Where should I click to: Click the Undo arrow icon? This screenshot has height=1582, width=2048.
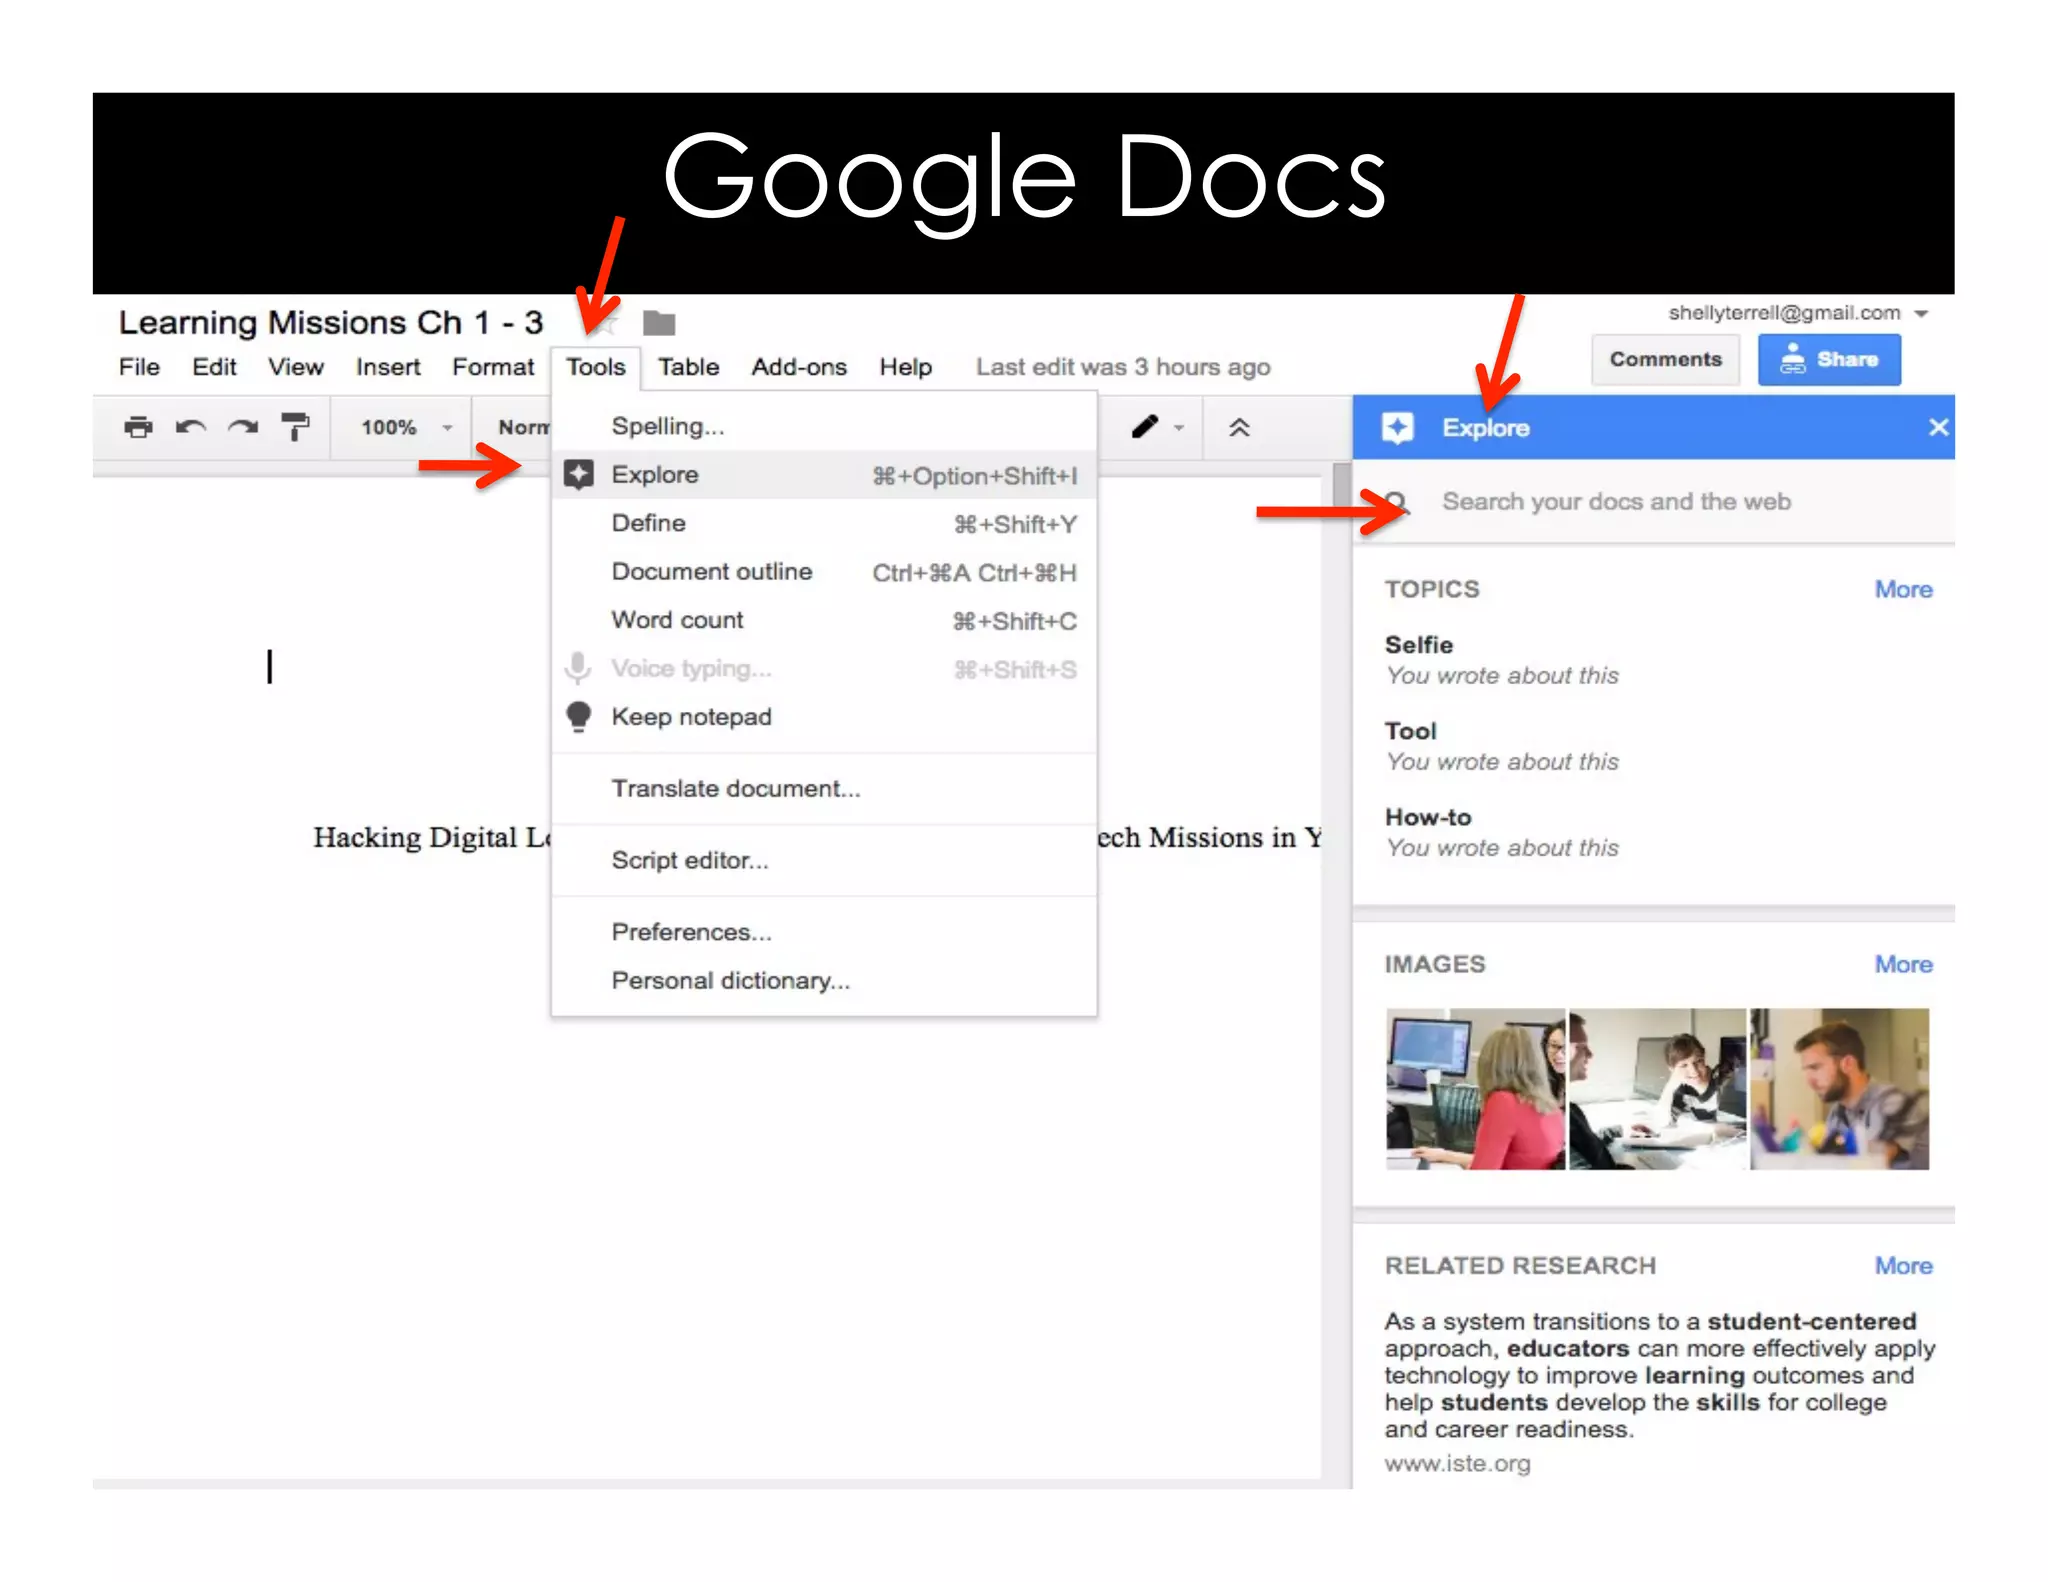coord(190,428)
